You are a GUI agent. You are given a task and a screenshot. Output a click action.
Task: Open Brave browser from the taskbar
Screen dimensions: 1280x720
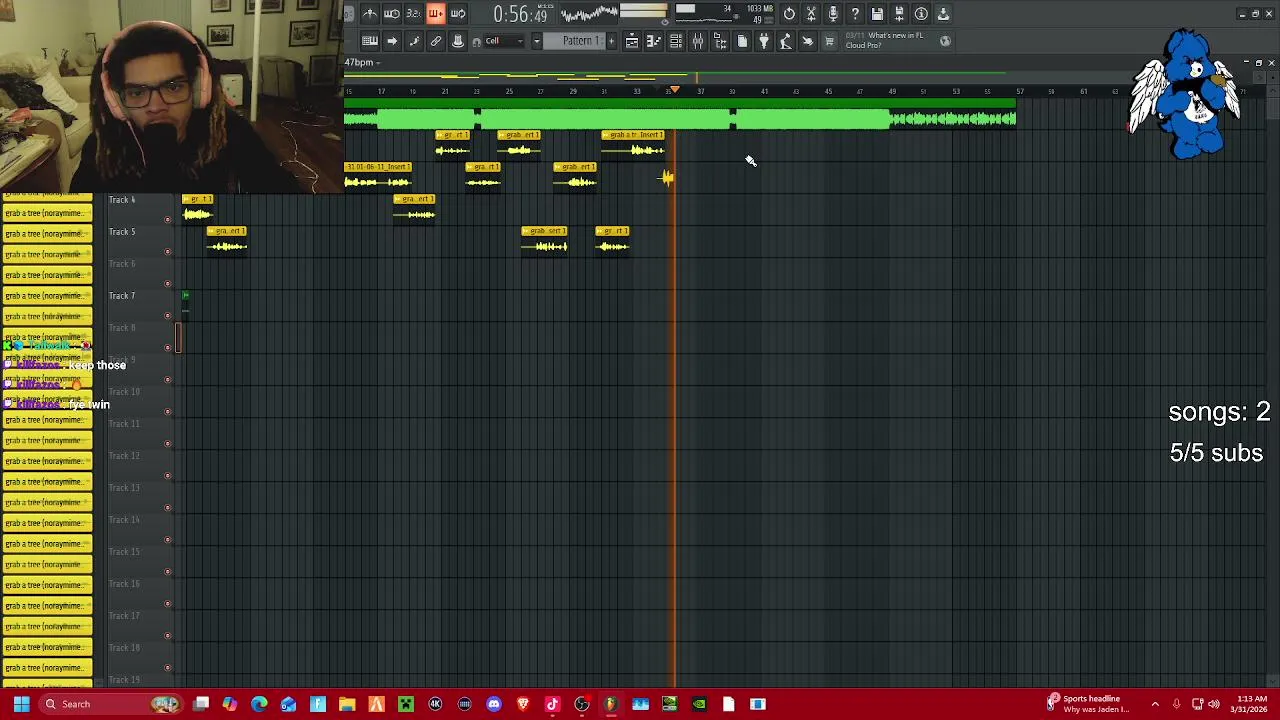pyautogui.click(x=523, y=704)
